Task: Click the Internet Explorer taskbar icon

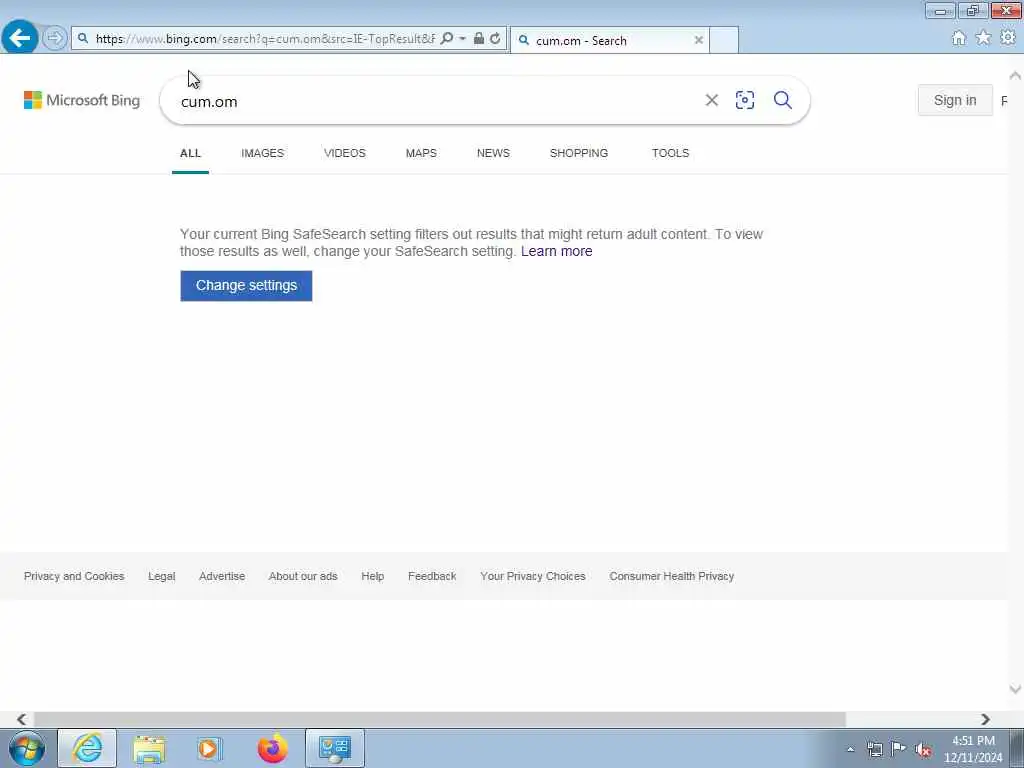Action: coord(87,748)
